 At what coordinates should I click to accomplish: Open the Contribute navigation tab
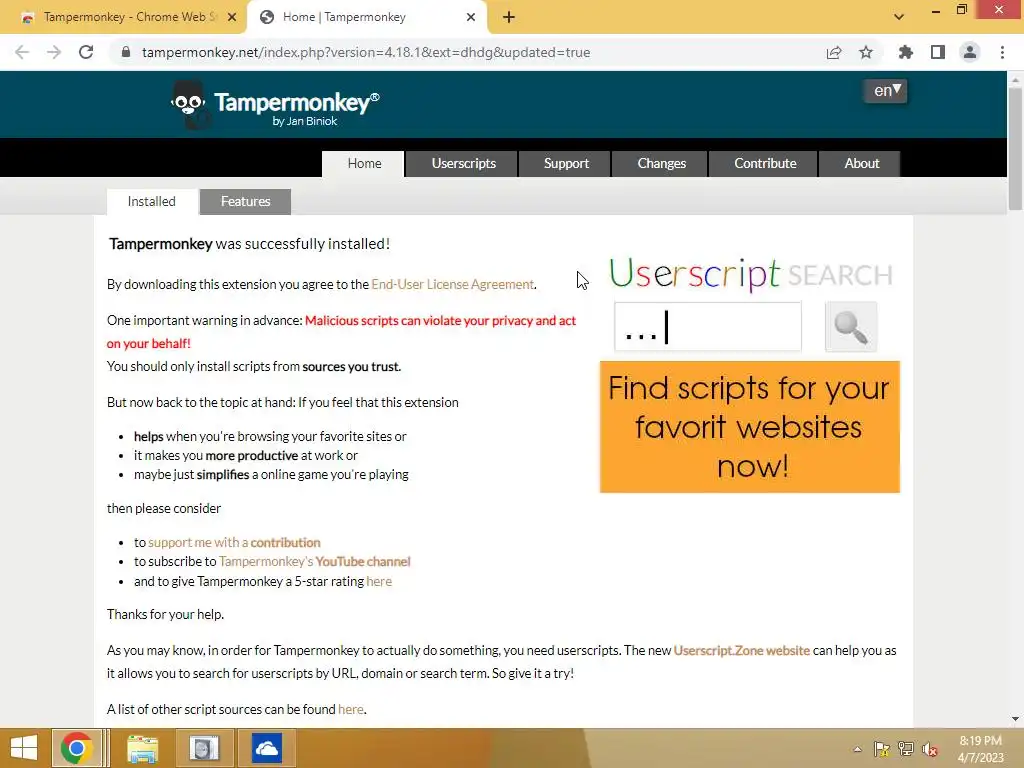coord(764,163)
